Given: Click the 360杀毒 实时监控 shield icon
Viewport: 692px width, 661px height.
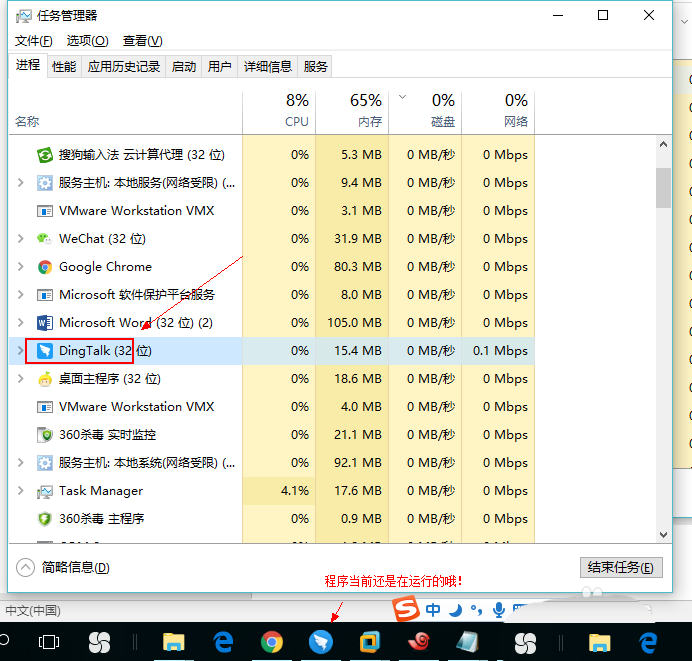Looking at the screenshot, I should [45, 435].
